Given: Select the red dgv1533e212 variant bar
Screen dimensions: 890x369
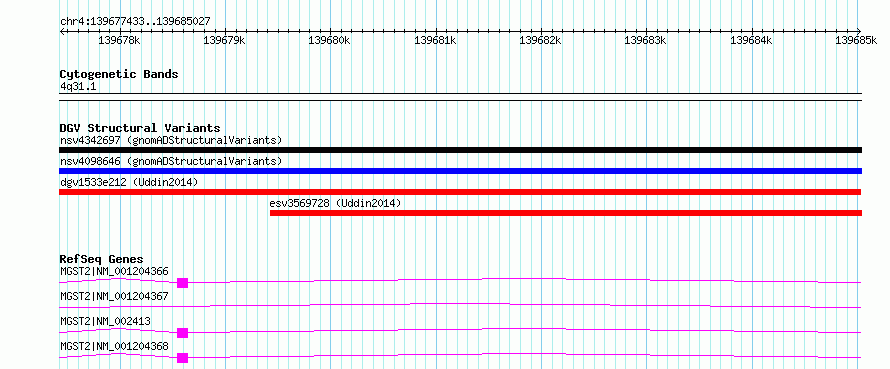Looking at the screenshot, I should [x=460, y=192].
